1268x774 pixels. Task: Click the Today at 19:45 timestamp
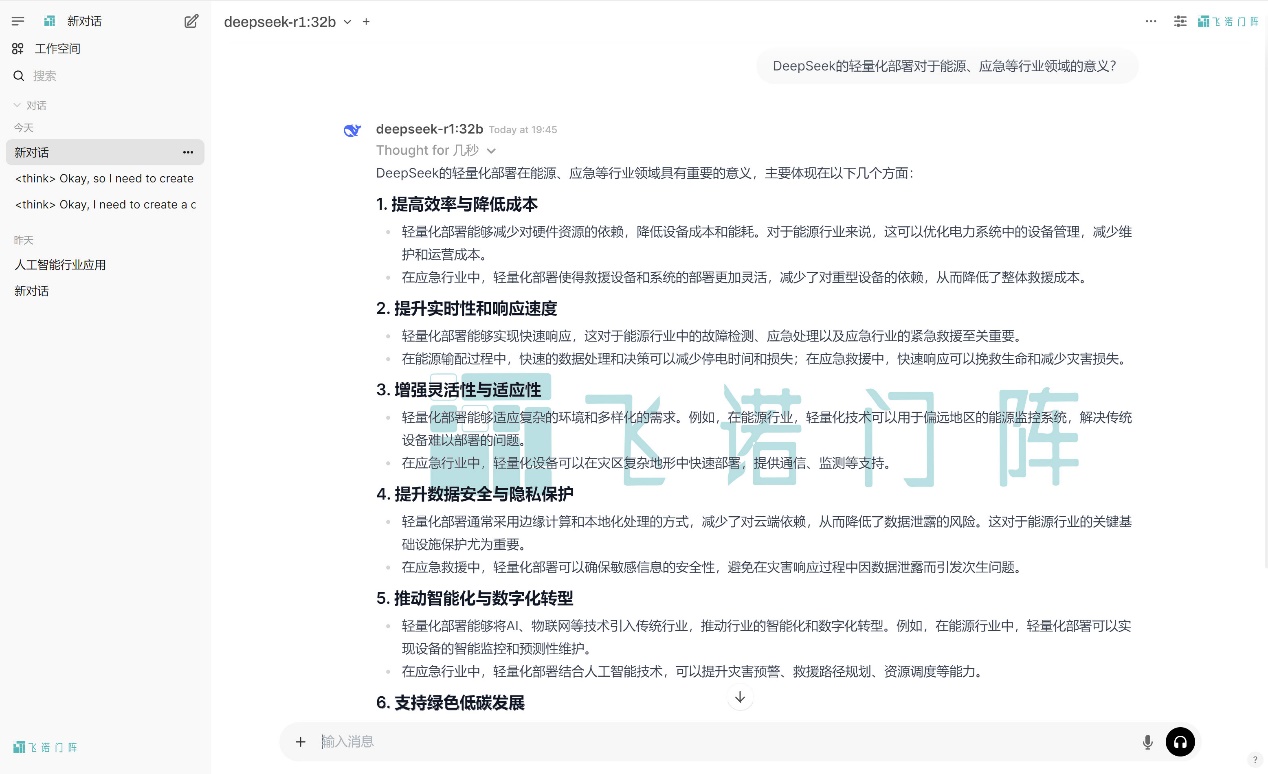(523, 130)
